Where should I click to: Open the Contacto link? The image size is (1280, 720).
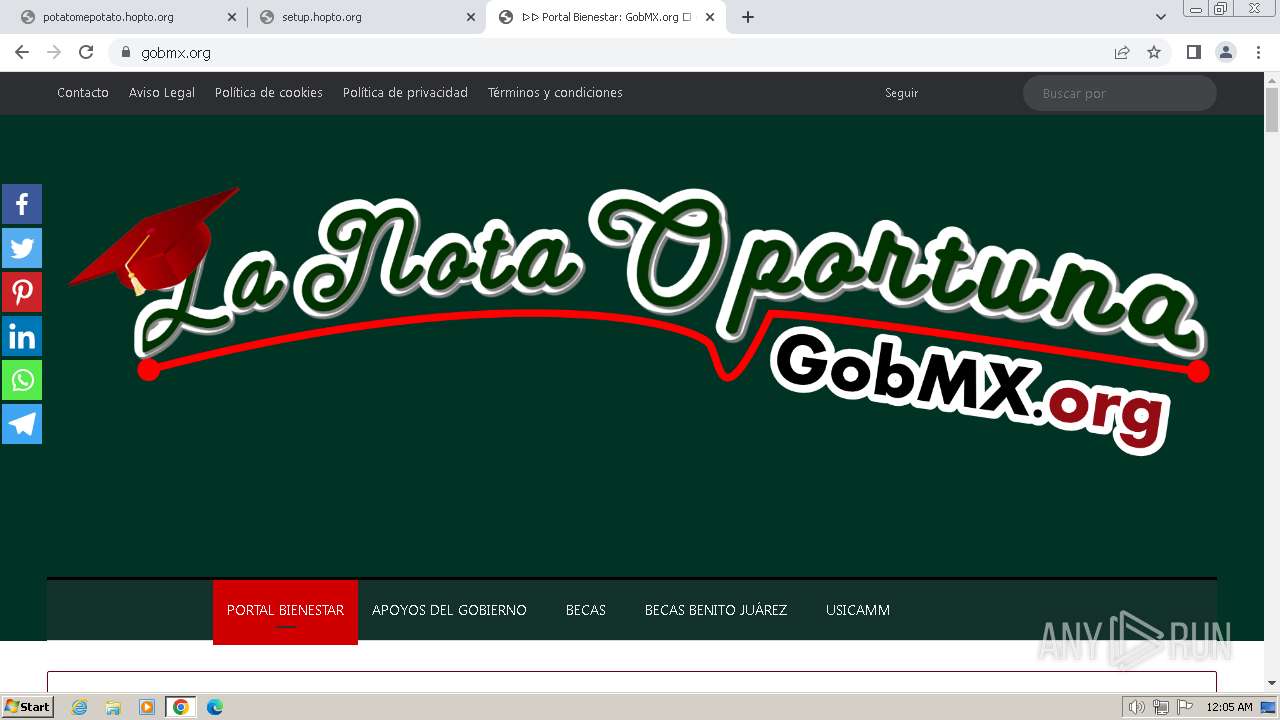coord(83,92)
